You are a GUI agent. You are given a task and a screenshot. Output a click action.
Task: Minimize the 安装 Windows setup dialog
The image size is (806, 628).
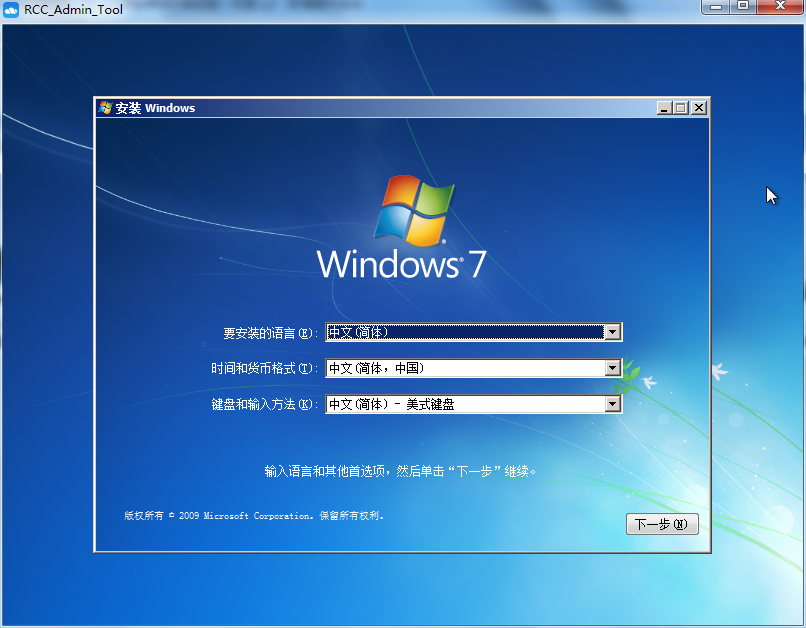pos(664,108)
